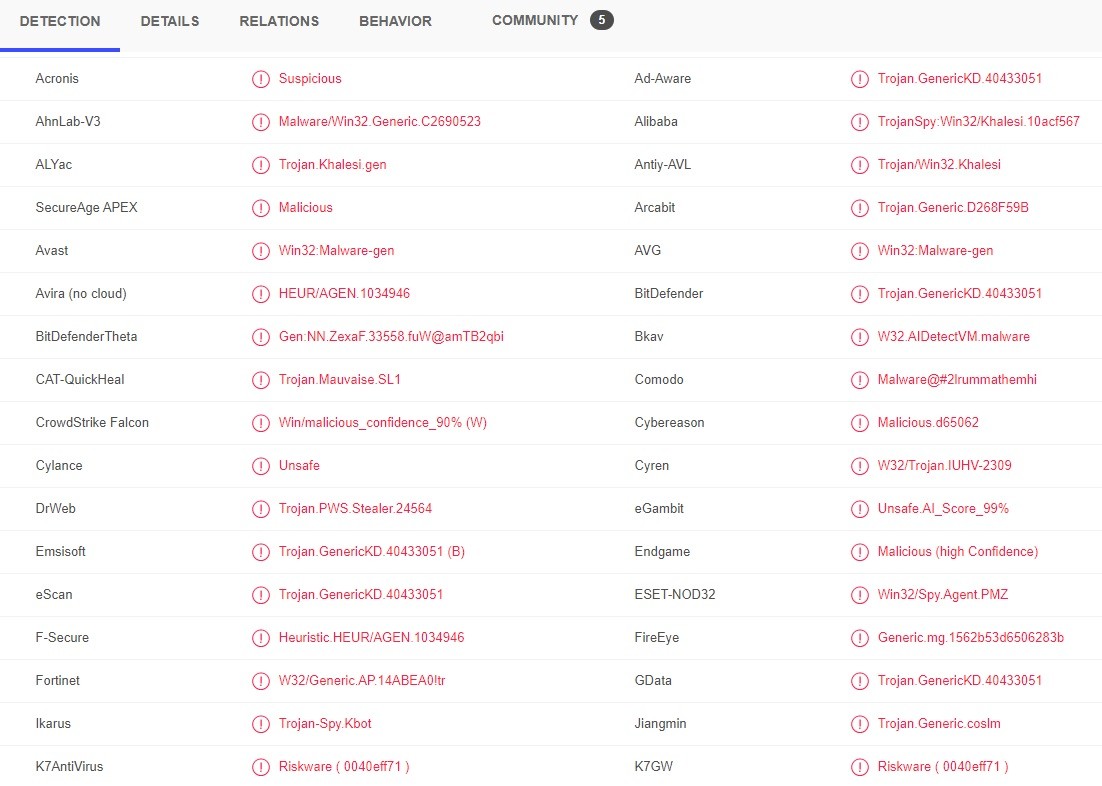Viewport: 1102px width, 786px height.
Task: Click the alert icon in BitDefenderTheta row
Action: click(x=261, y=337)
